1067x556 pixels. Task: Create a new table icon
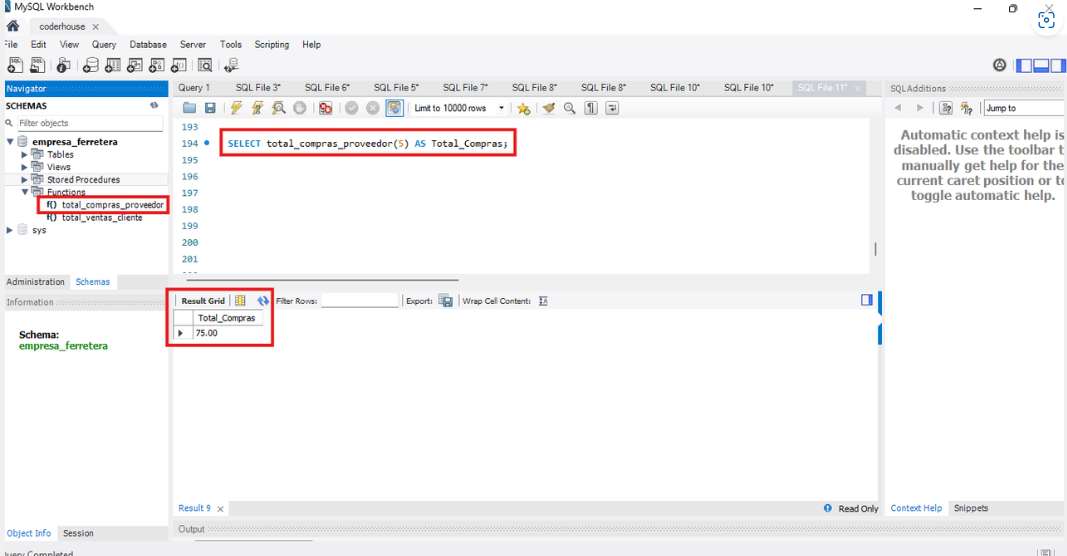tap(113, 65)
